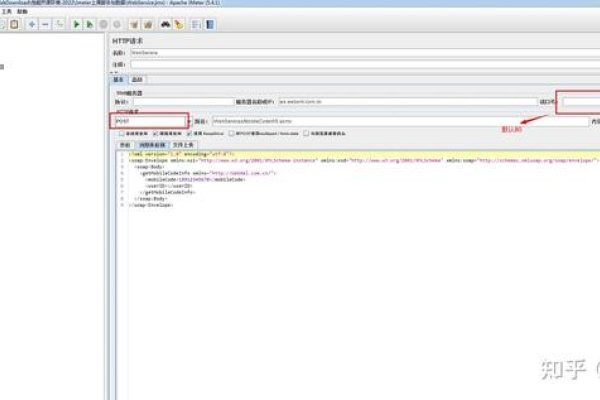600x400 pixels.
Task: Toggle the 跟随重定向 checkbox
Action: [155, 134]
